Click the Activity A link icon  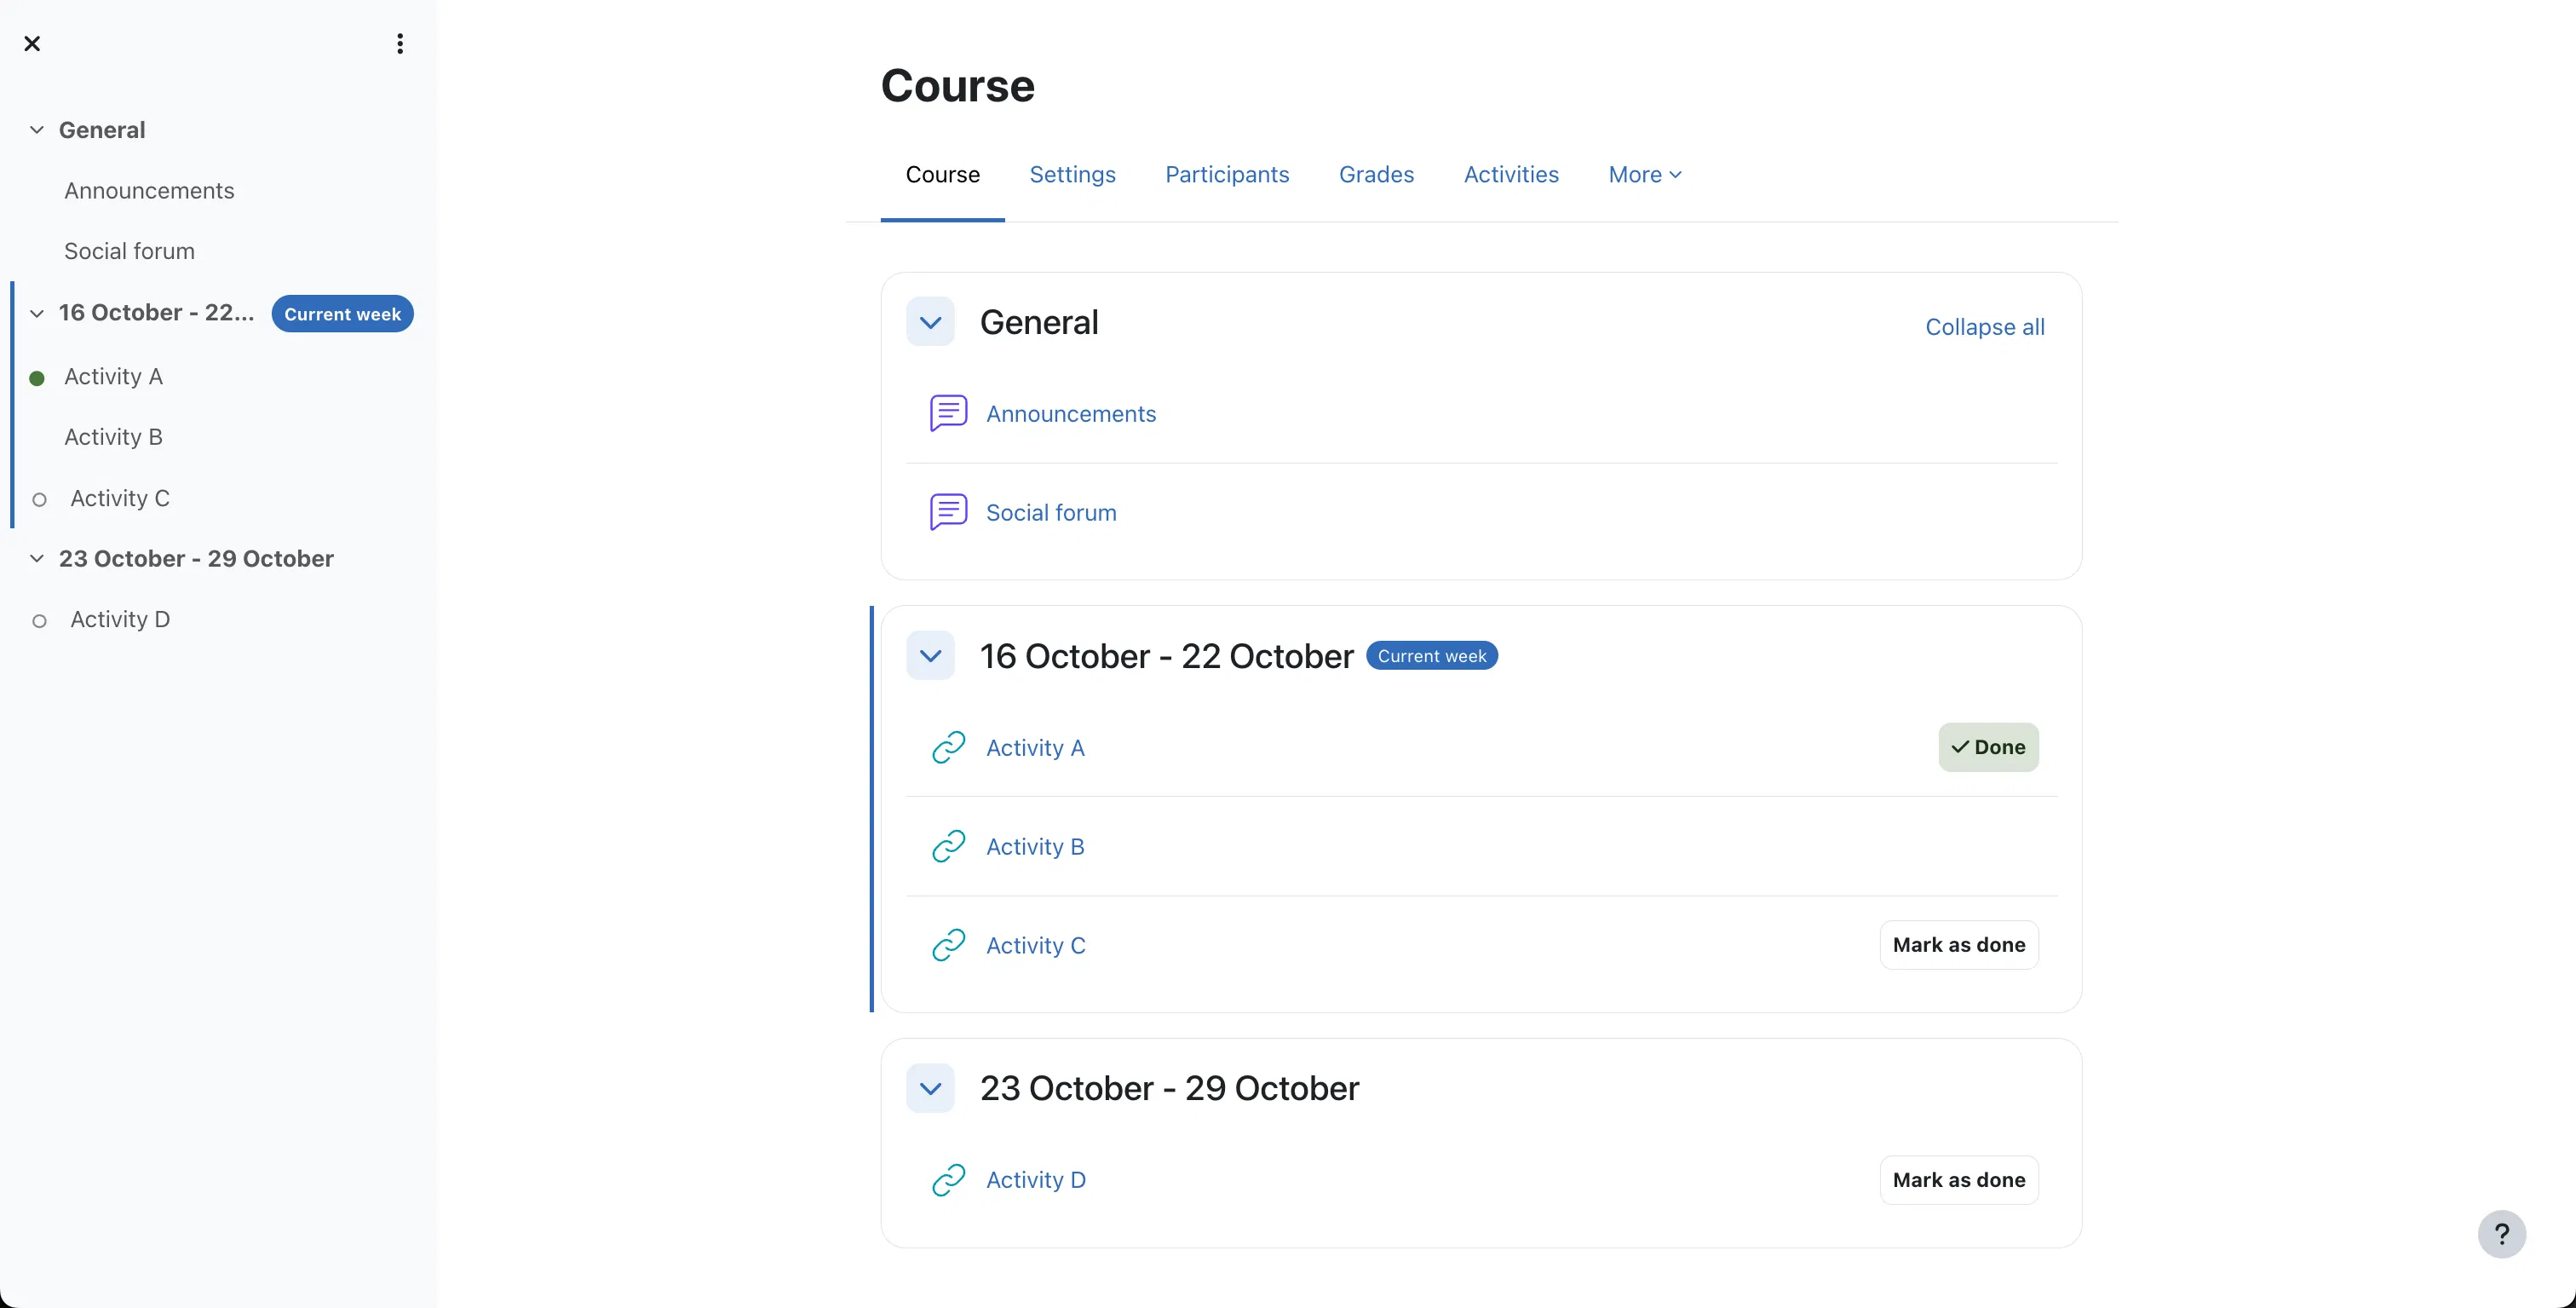pos(948,747)
